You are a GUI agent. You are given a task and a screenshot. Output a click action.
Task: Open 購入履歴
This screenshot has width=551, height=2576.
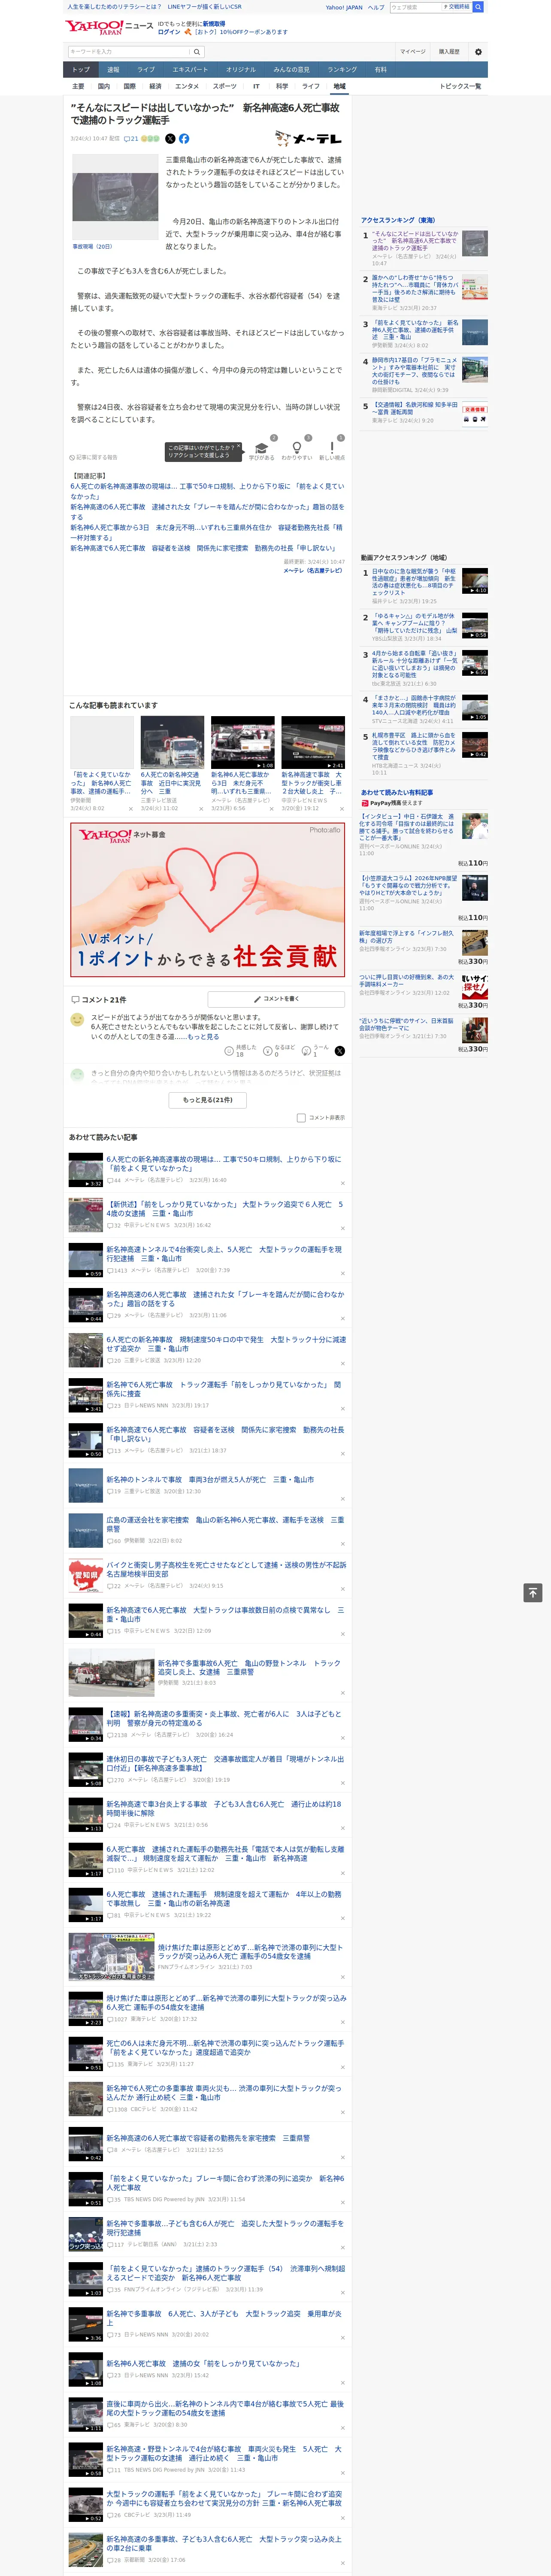click(449, 52)
